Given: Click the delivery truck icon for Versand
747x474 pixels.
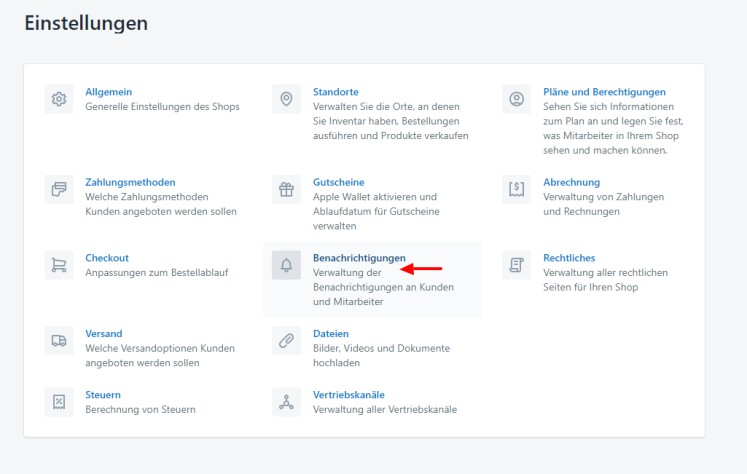Looking at the screenshot, I should pyautogui.click(x=59, y=340).
